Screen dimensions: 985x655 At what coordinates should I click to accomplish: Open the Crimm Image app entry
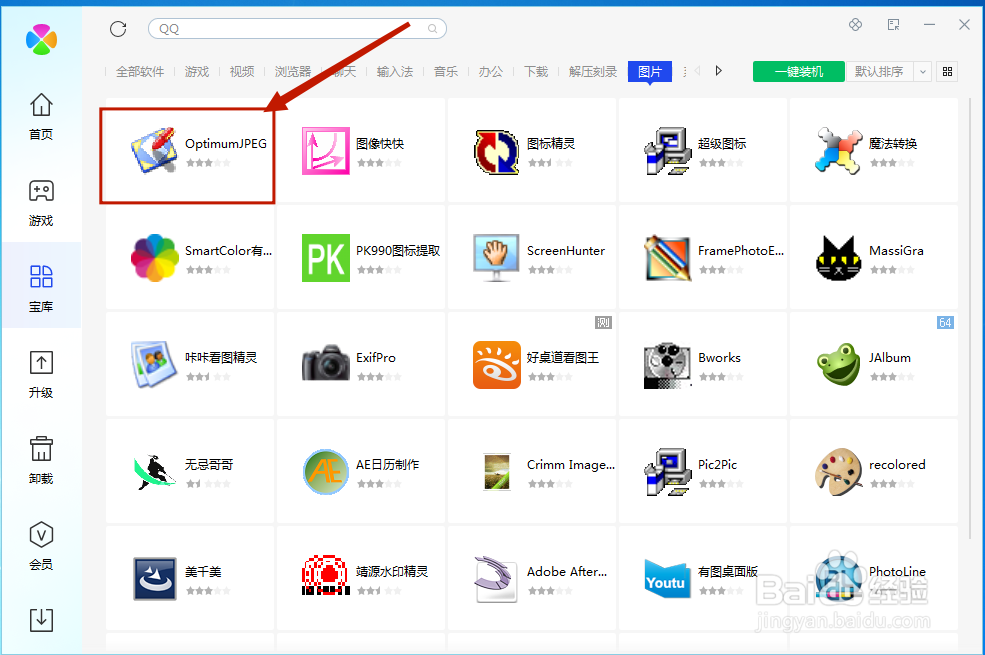(x=531, y=472)
